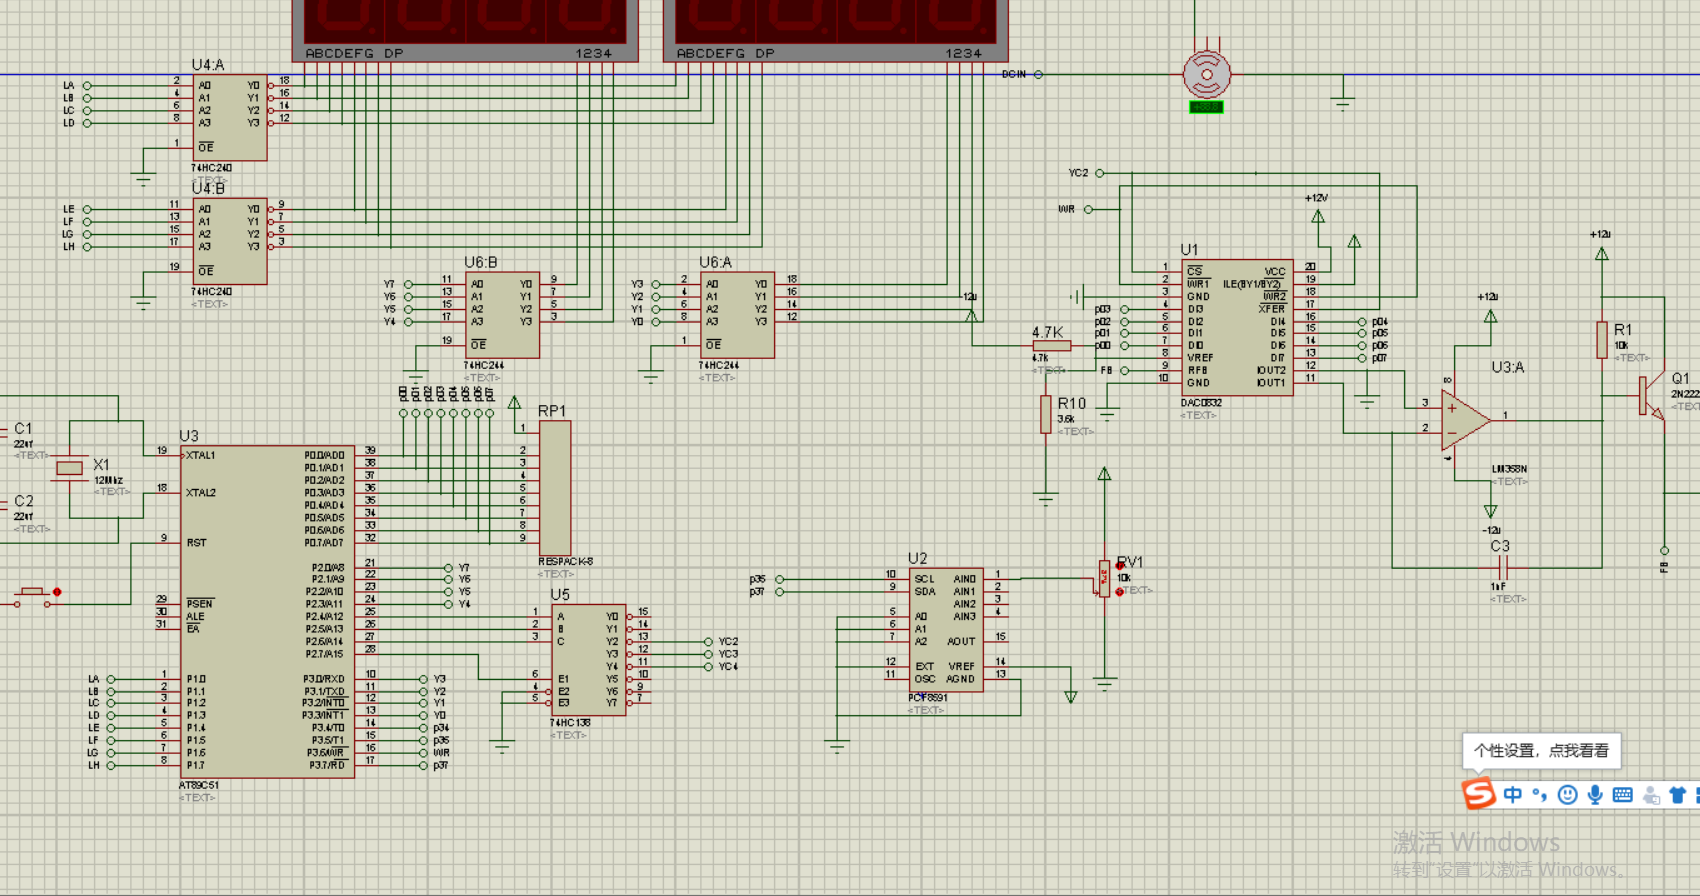This screenshot has height=896, width=1700.
Task: Select the LH terminal beside U4:B
Action: (87, 246)
